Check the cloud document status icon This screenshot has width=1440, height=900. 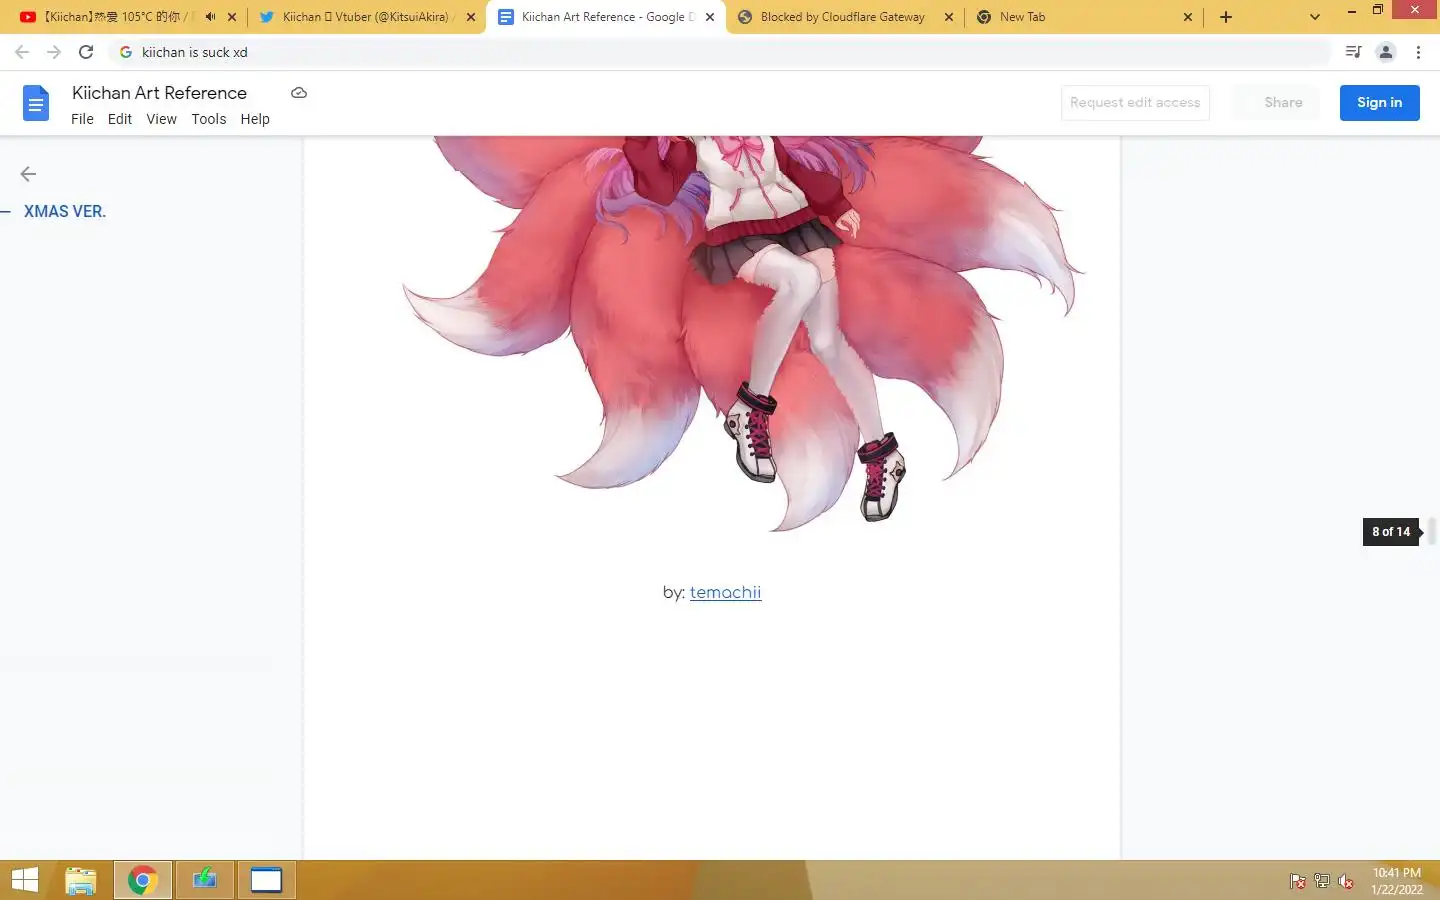point(298,93)
